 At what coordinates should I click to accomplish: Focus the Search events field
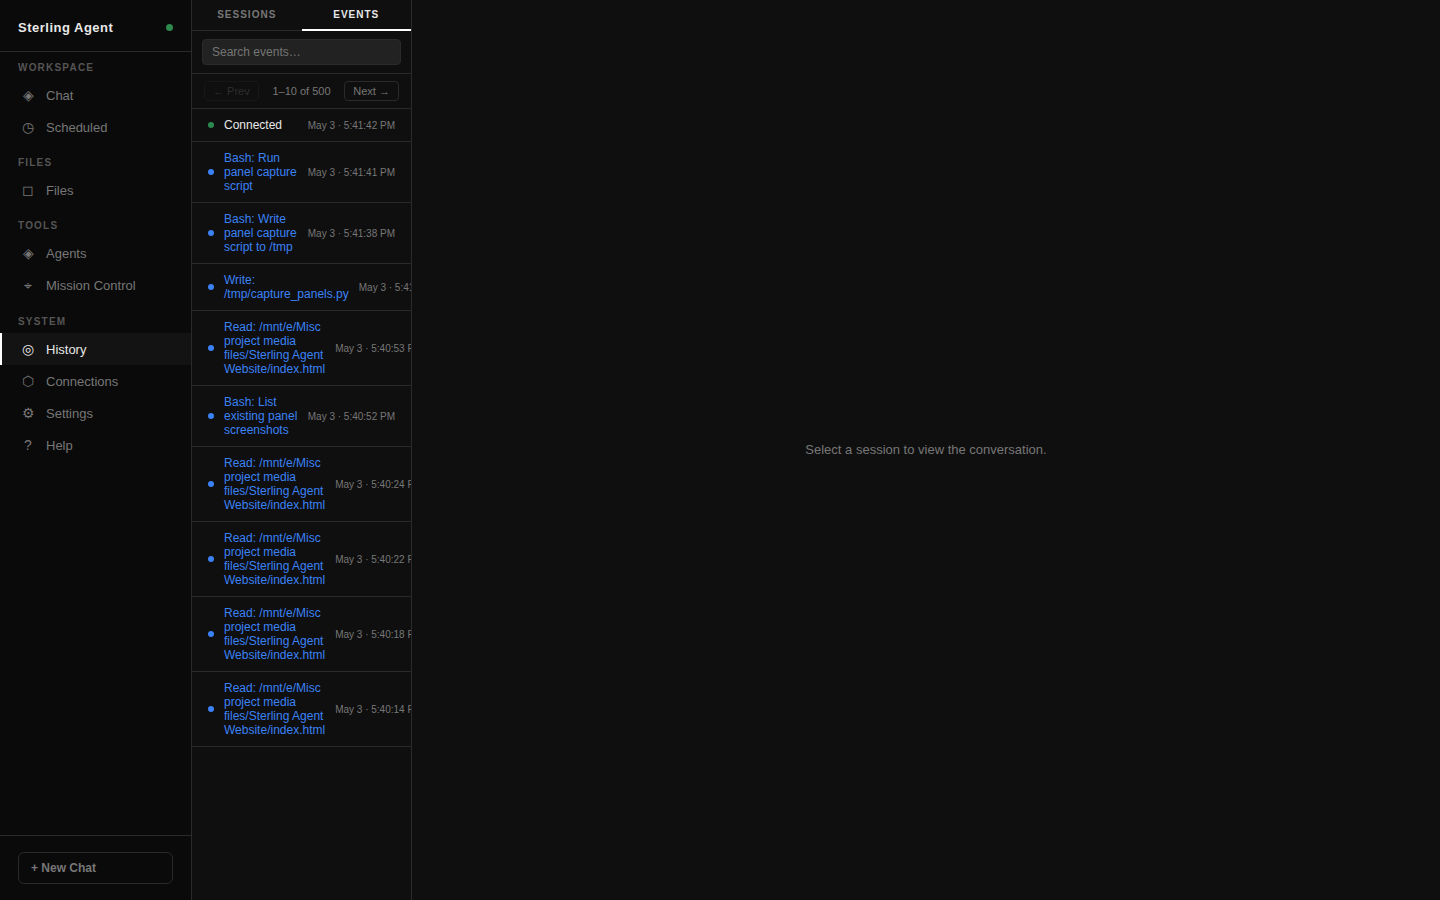pos(301,52)
